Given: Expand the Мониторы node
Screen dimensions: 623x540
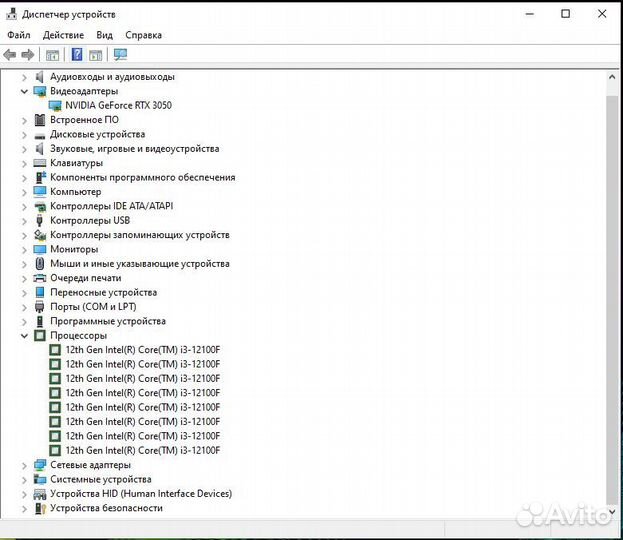Looking at the screenshot, I should point(24,250).
